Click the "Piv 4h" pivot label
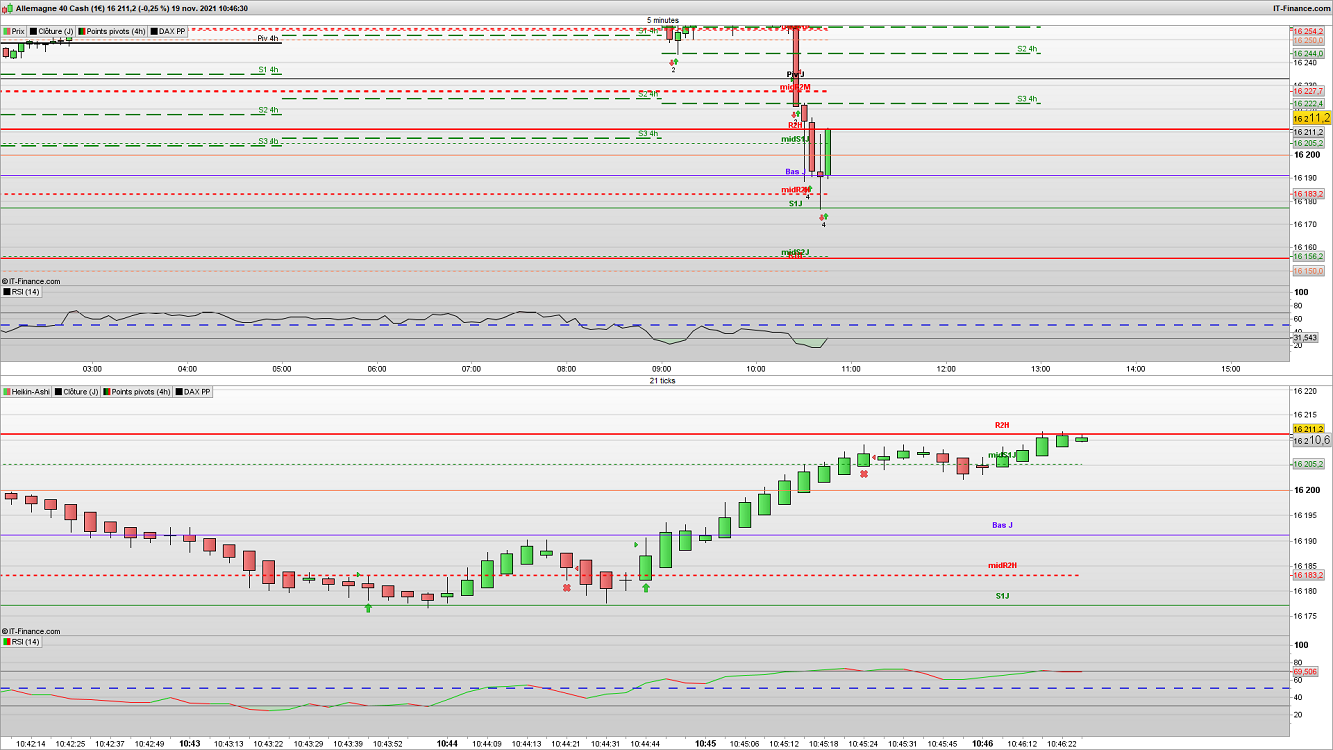This screenshot has height=750, width=1333. 268,38
